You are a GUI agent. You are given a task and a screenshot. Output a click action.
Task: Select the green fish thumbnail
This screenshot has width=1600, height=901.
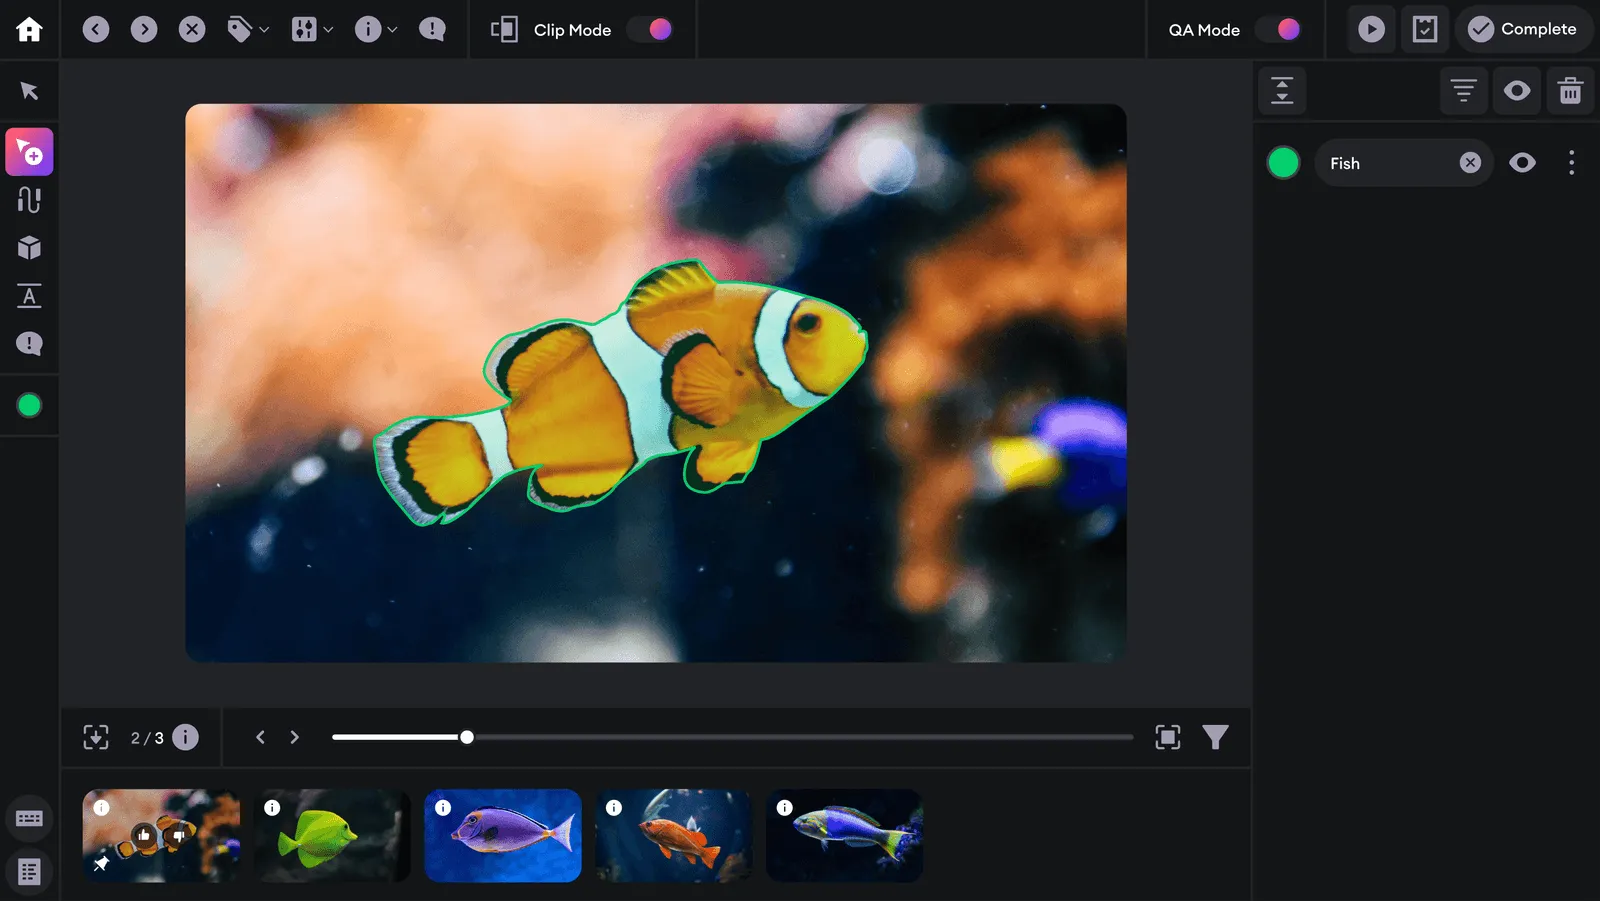[332, 836]
